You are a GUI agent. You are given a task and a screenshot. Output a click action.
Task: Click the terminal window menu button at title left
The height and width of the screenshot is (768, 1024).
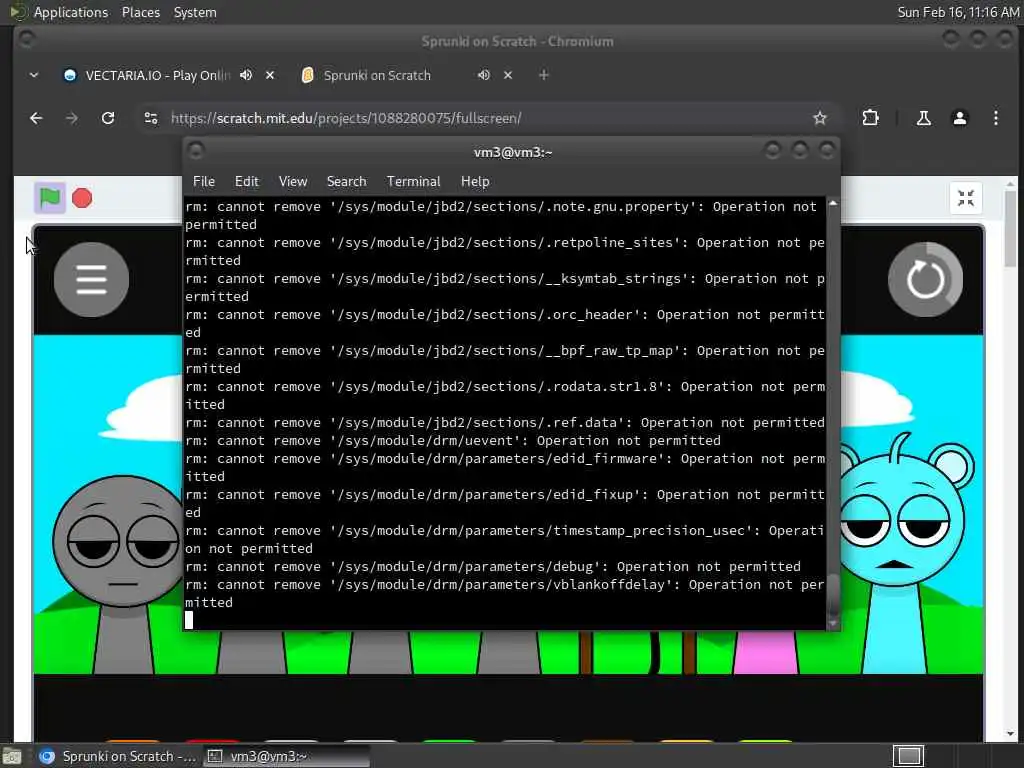coord(196,151)
